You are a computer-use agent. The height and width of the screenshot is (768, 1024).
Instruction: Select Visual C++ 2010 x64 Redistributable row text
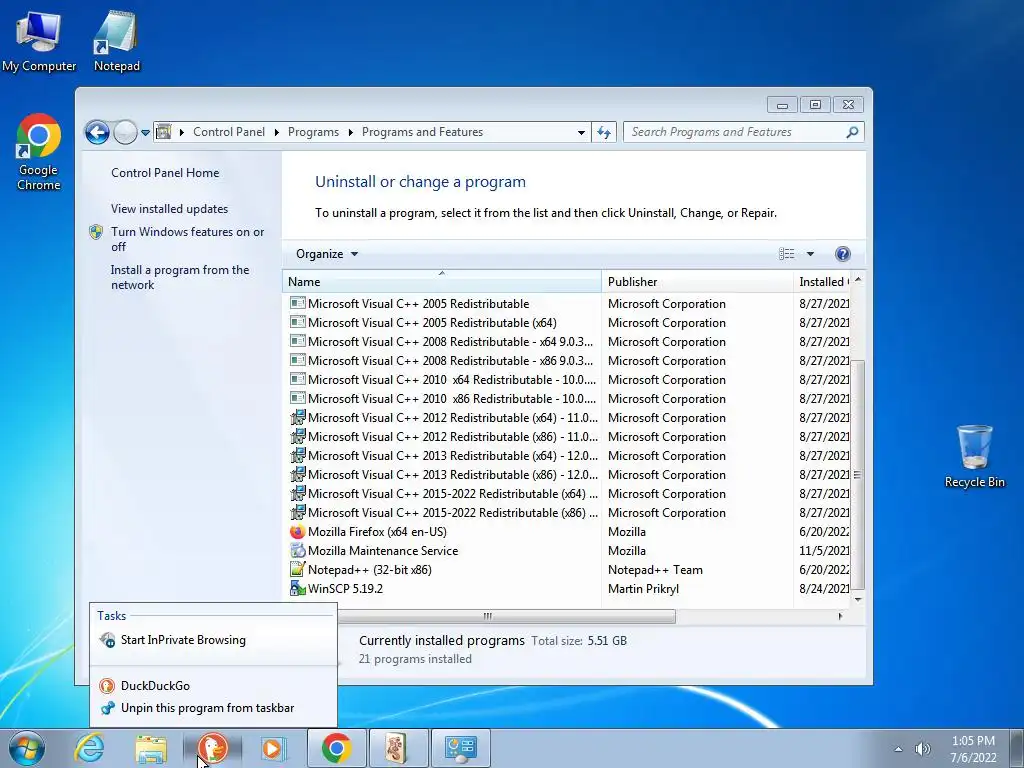452,379
